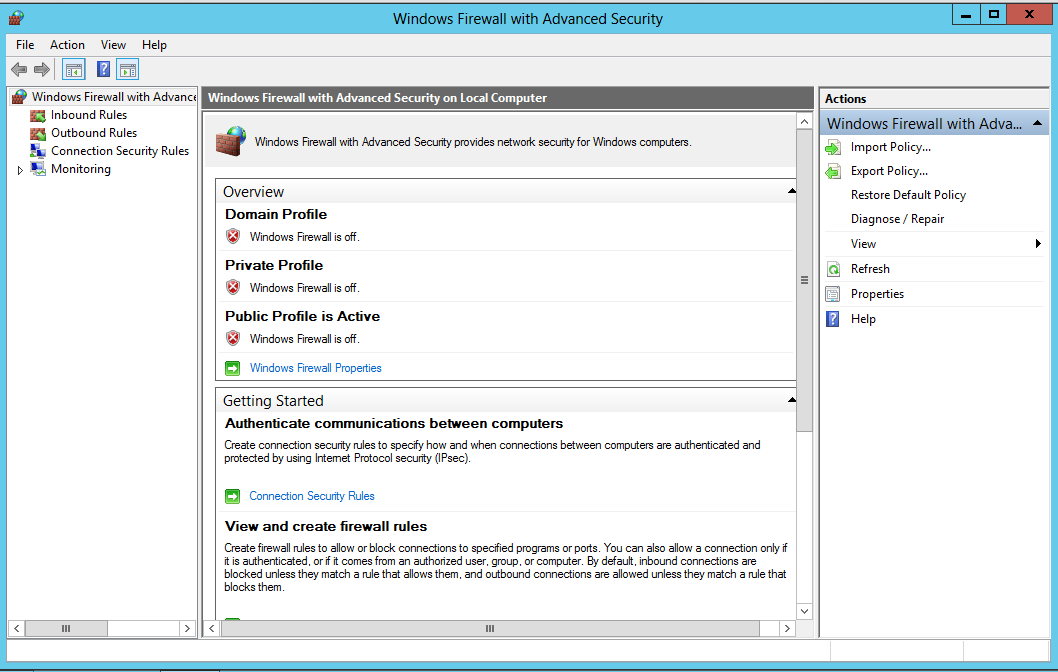Image resolution: width=1058 pixels, height=672 pixels.
Task: Click the title bar application icon
Action: click(x=16, y=18)
